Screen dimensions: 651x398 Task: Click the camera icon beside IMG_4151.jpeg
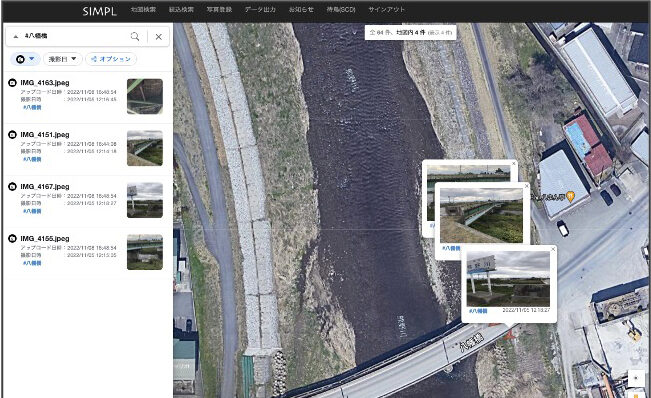click(12, 134)
